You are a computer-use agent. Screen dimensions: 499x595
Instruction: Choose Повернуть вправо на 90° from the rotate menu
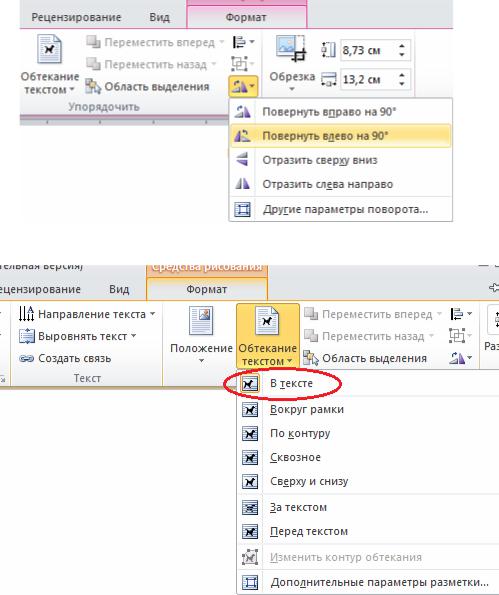point(341,112)
